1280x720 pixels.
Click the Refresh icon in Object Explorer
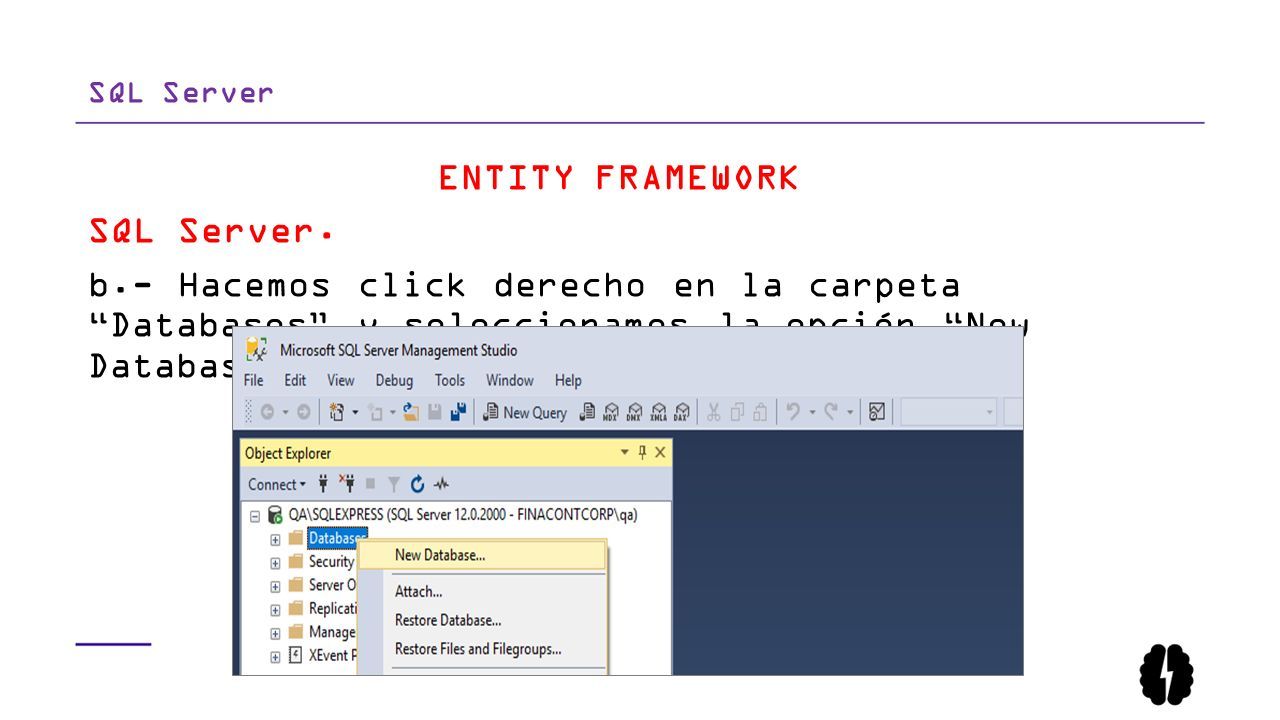tap(417, 484)
